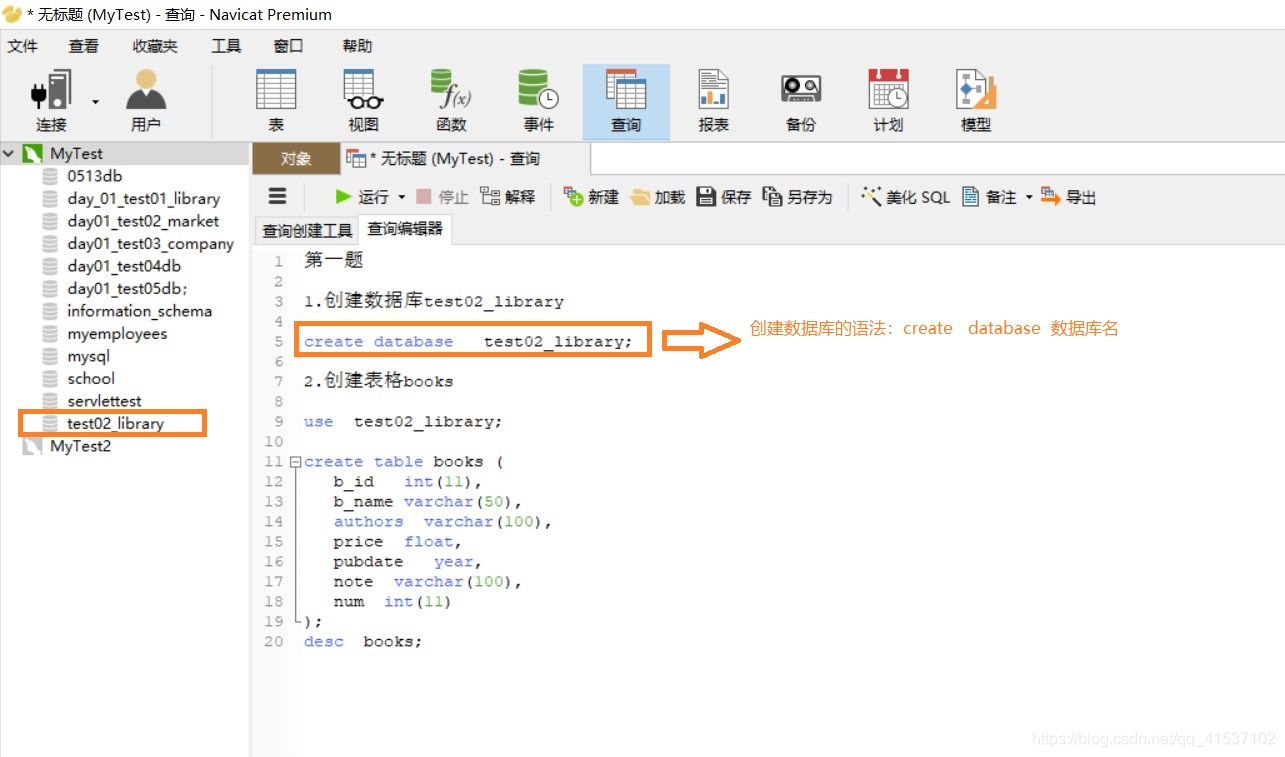Select the Table (表) toolbar icon
Viewport: 1285px width, 757px height.
[x=276, y=101]
